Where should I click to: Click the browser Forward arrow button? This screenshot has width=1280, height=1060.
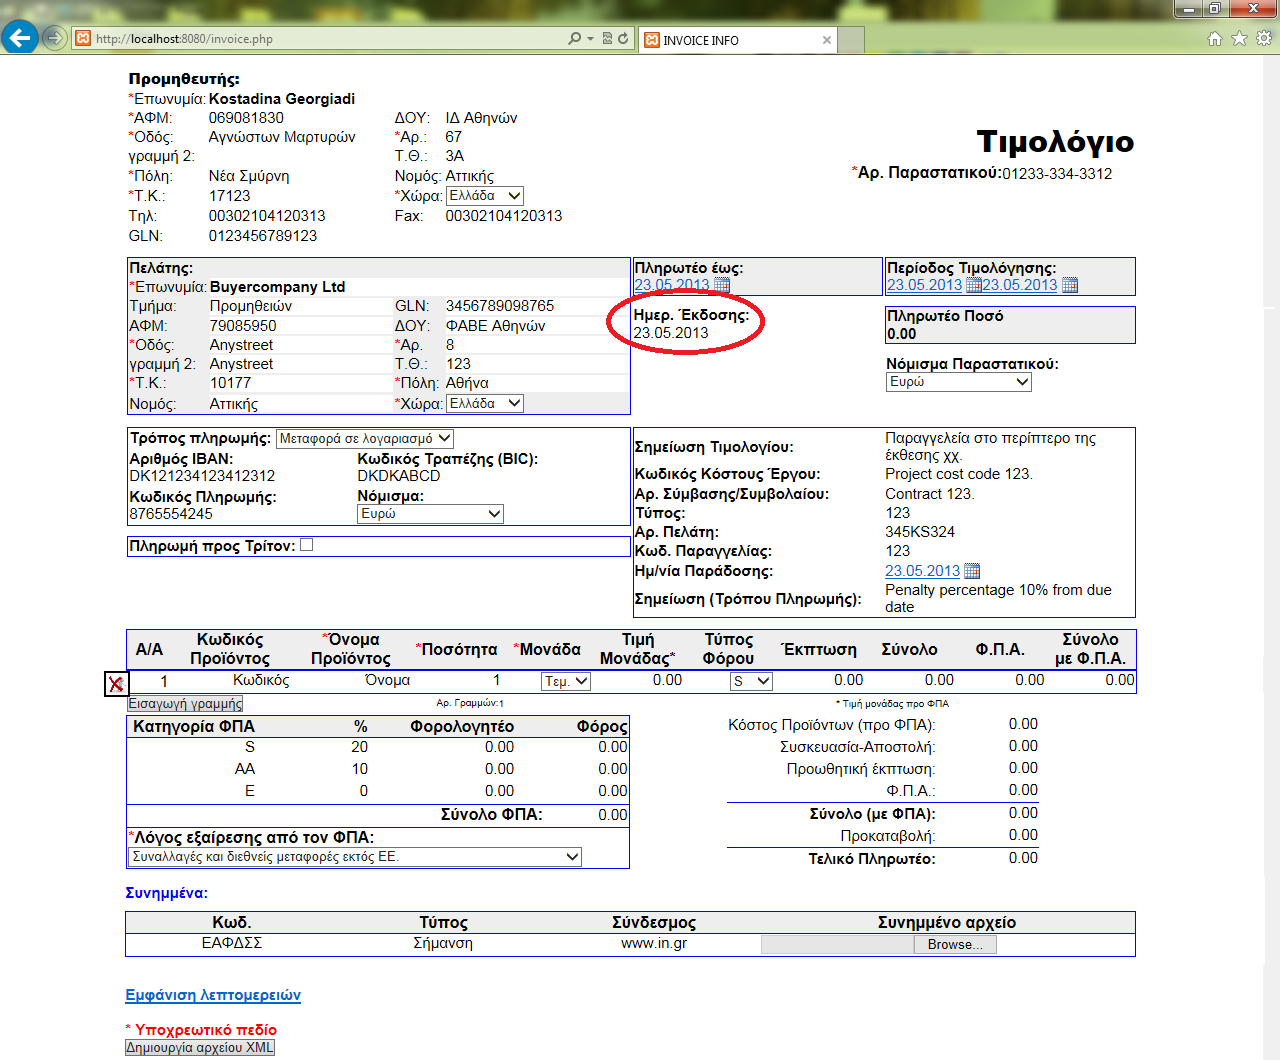[x=55, y=38]
